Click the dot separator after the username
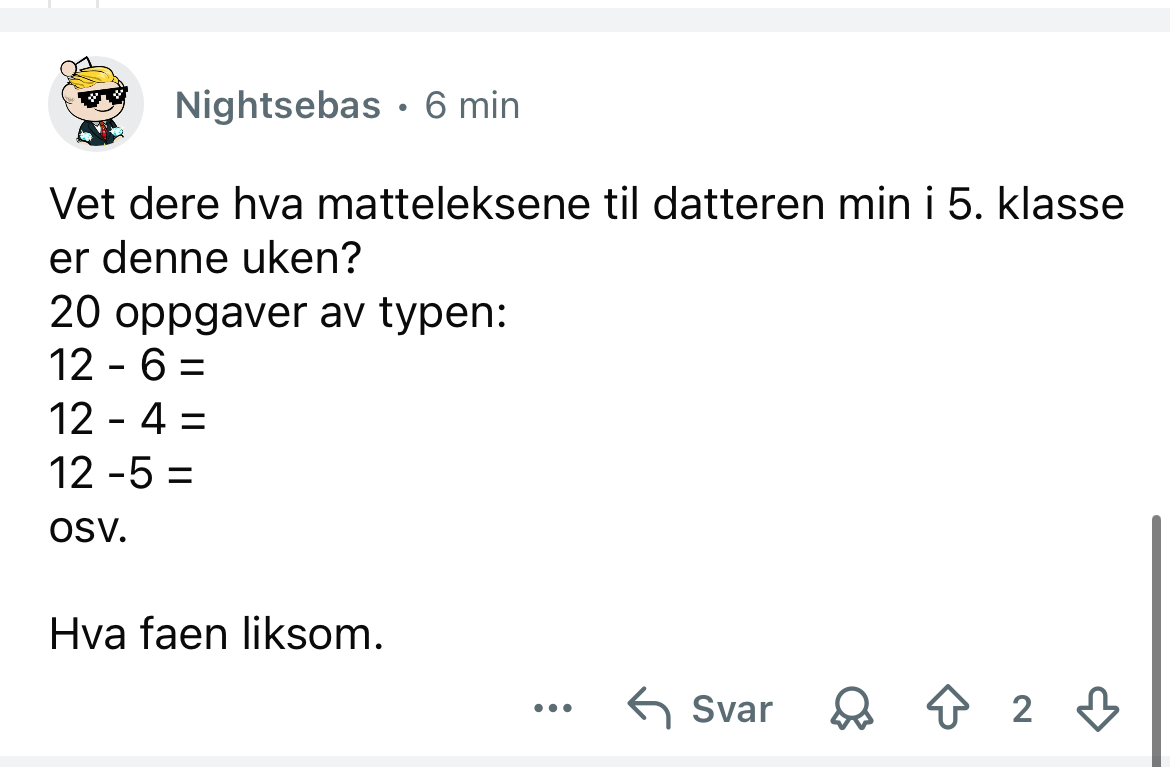 click(403, 107)
